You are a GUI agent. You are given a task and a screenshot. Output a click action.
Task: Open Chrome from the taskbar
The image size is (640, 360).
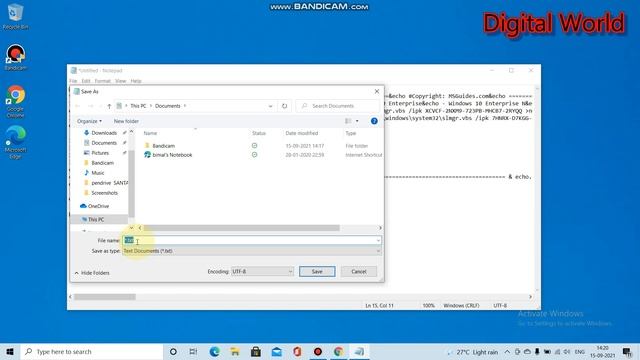(x=338, y=351)
